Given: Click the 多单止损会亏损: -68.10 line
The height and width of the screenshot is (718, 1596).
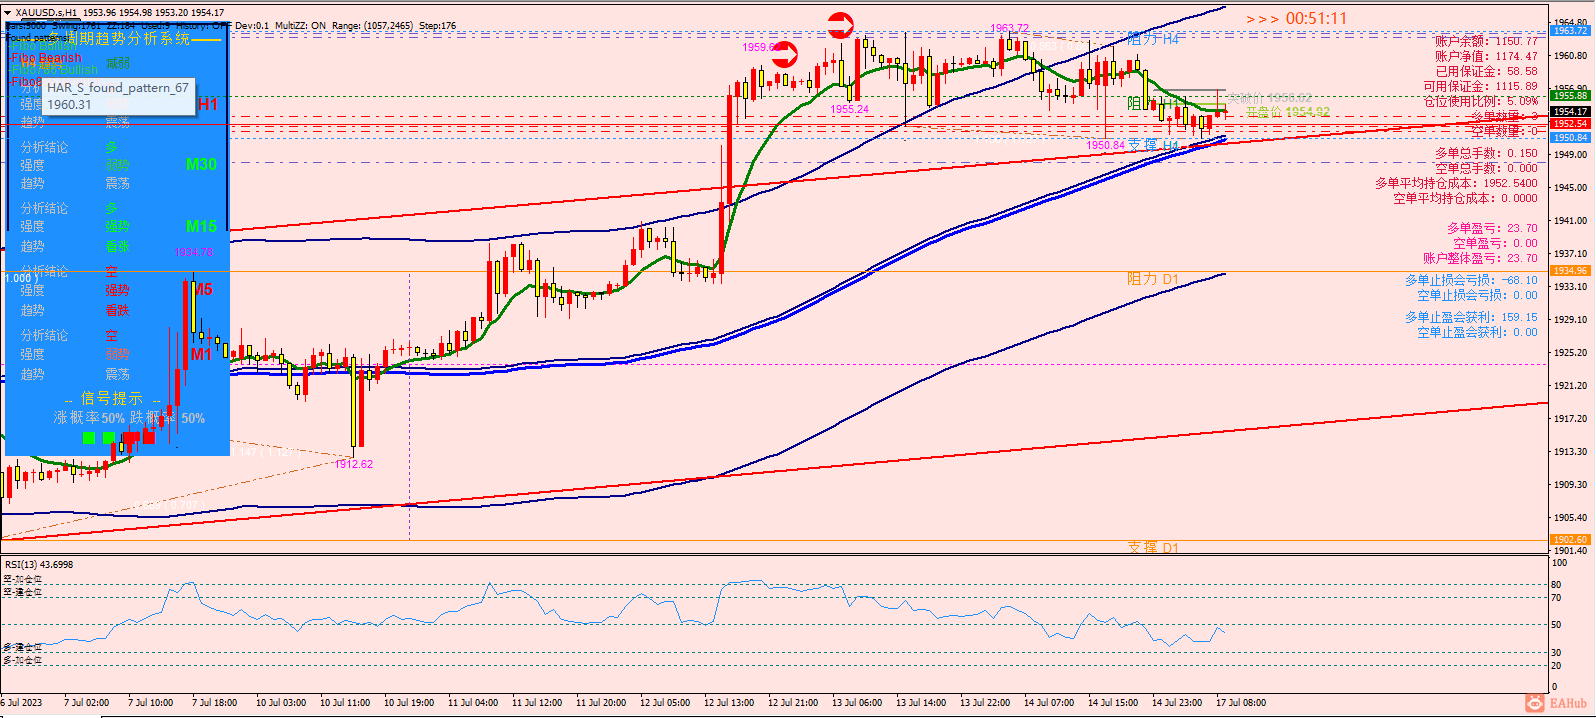Looking at the screenshot, I should 1471,280.
